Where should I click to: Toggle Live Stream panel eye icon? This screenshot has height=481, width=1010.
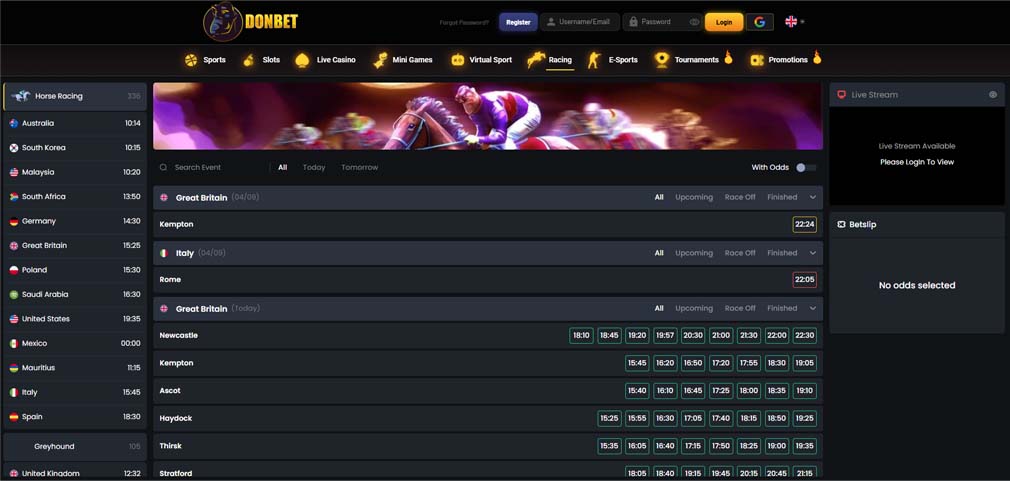click(993, 95)
